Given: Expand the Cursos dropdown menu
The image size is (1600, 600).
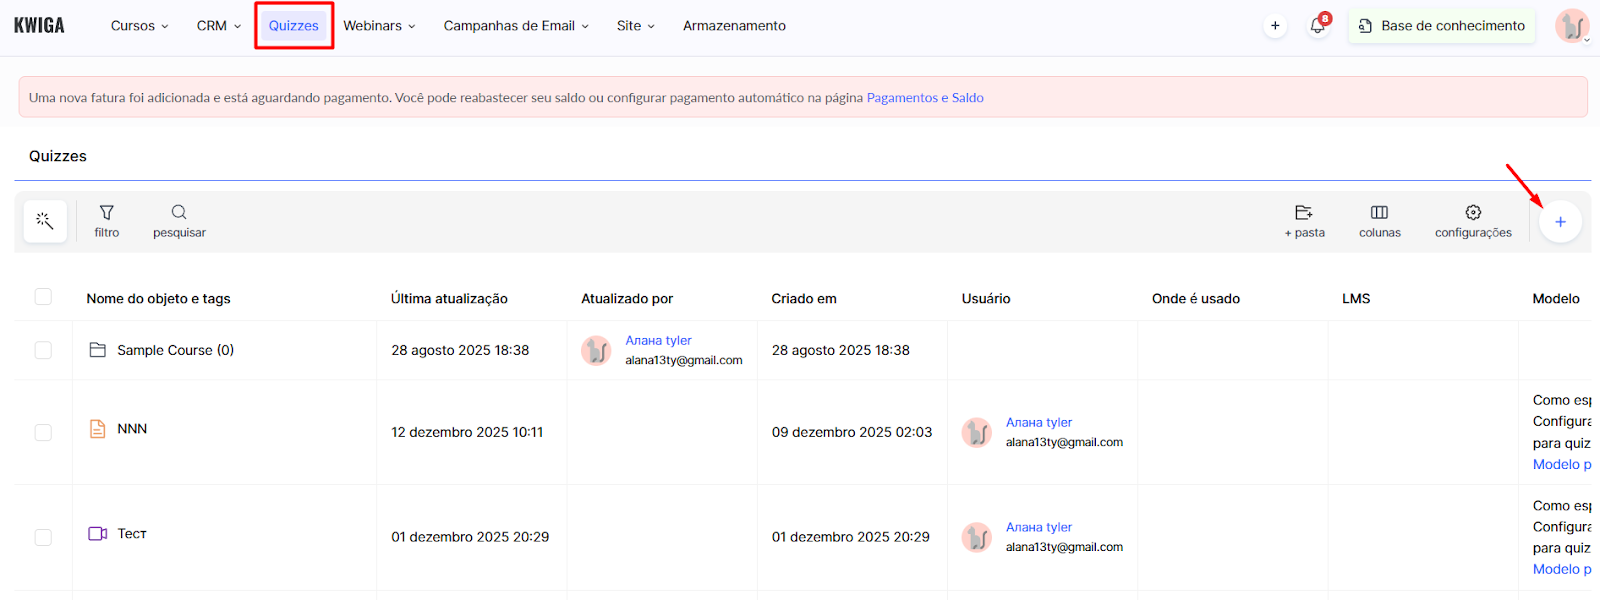Looking at the screenshot, I should pos(140,26).
